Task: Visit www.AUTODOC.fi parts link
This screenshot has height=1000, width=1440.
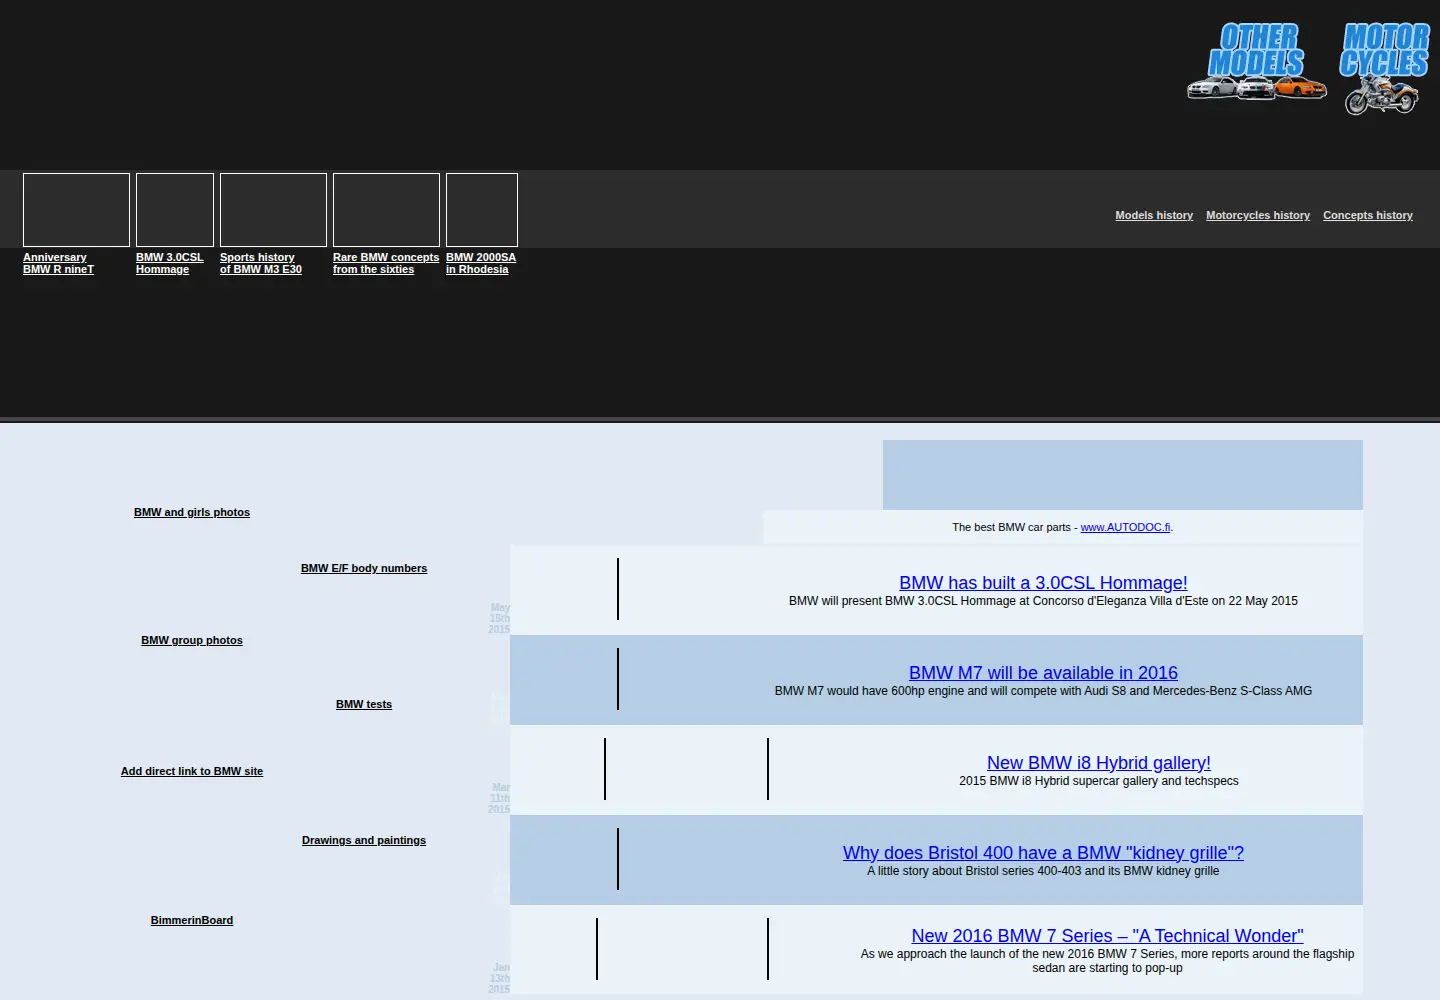Action: (1125, 527)
